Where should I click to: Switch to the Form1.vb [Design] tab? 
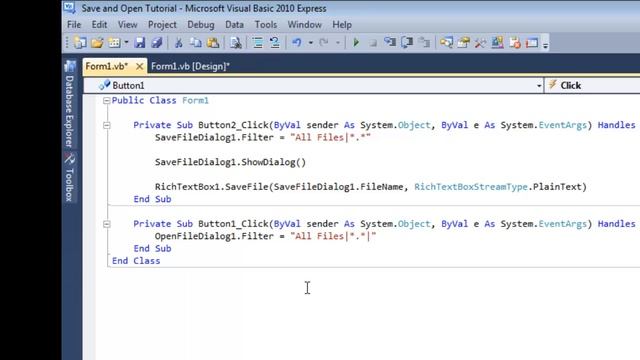pyautogui.click(x=190, y=66)
